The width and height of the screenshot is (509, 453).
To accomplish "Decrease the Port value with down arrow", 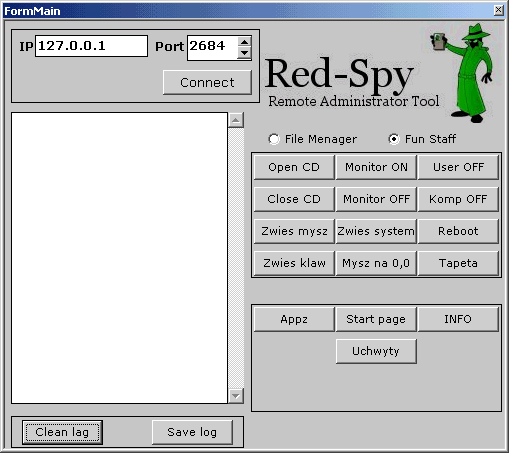I will [244, 53].
